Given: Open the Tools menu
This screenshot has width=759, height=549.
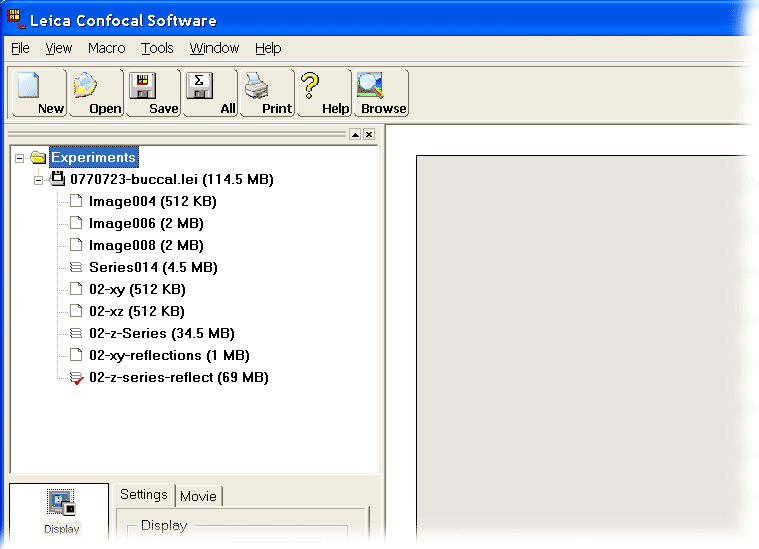Looking at the screenshot, I should [x=157, y=48].
